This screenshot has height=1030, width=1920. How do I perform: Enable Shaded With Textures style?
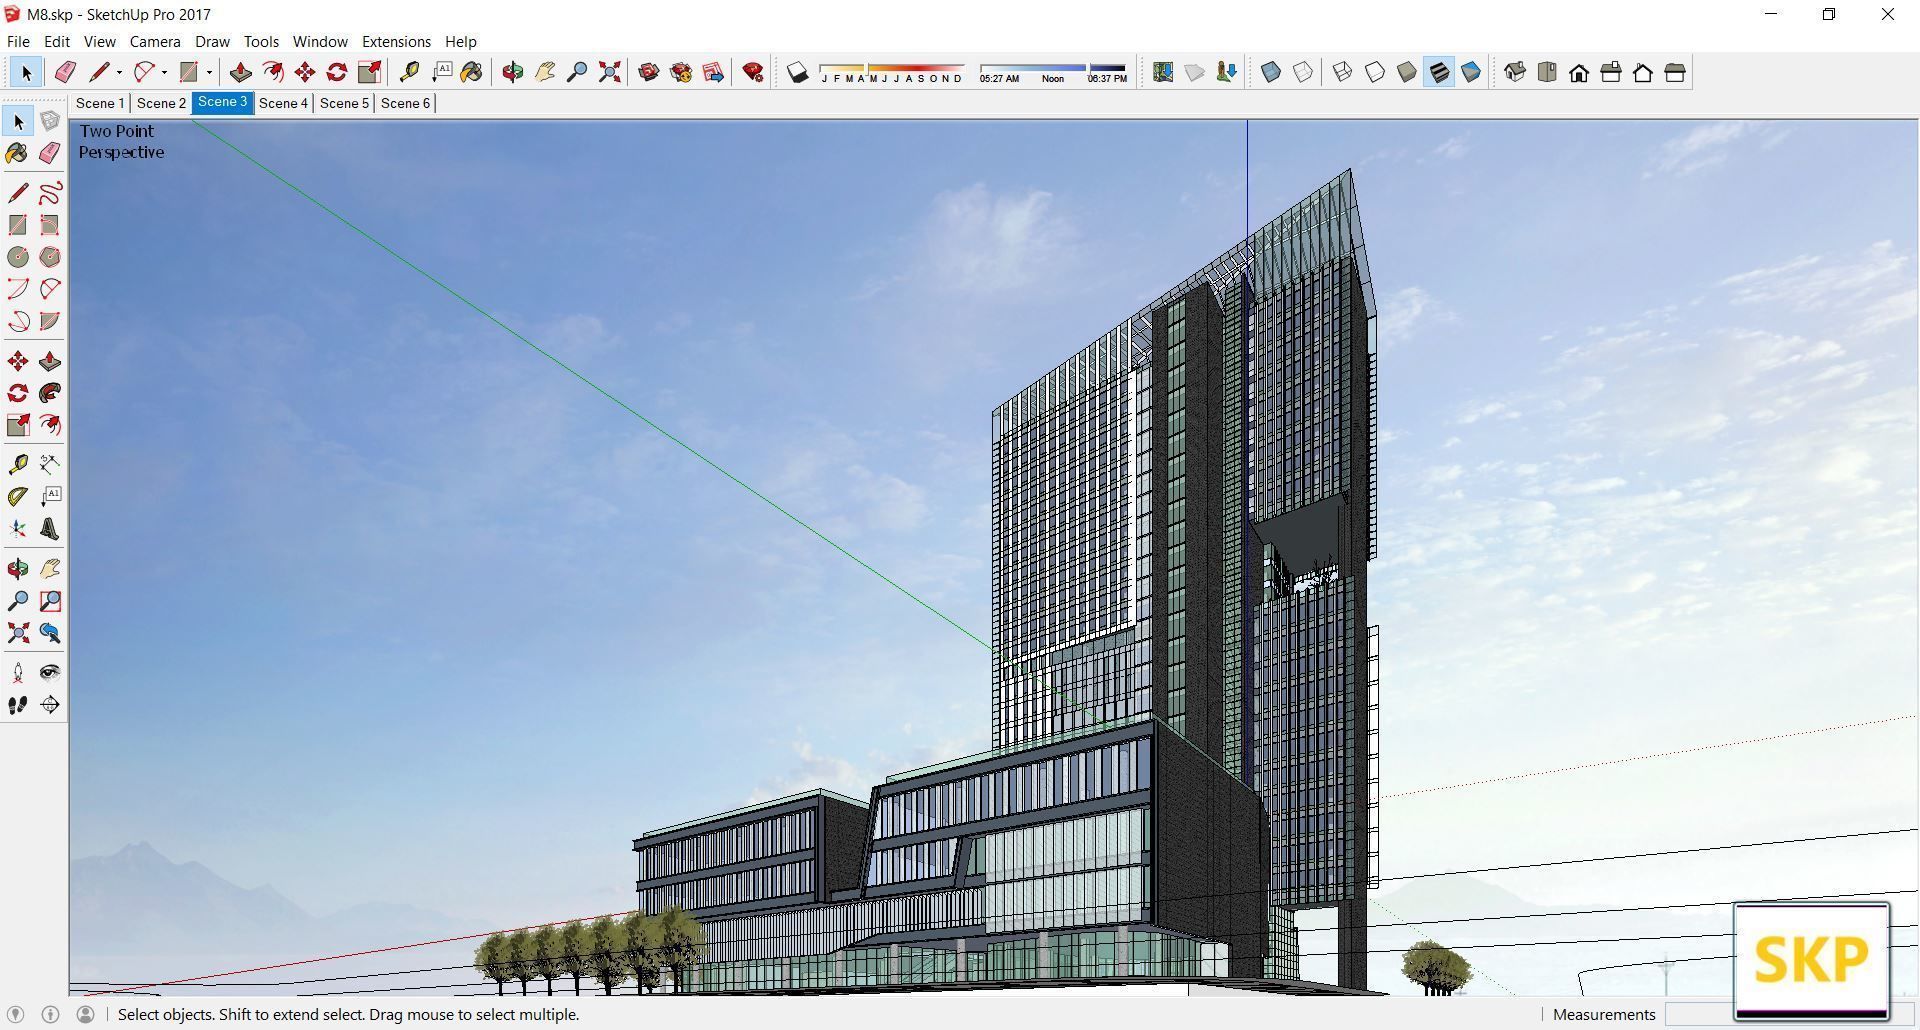click(x=1439, y=72)
